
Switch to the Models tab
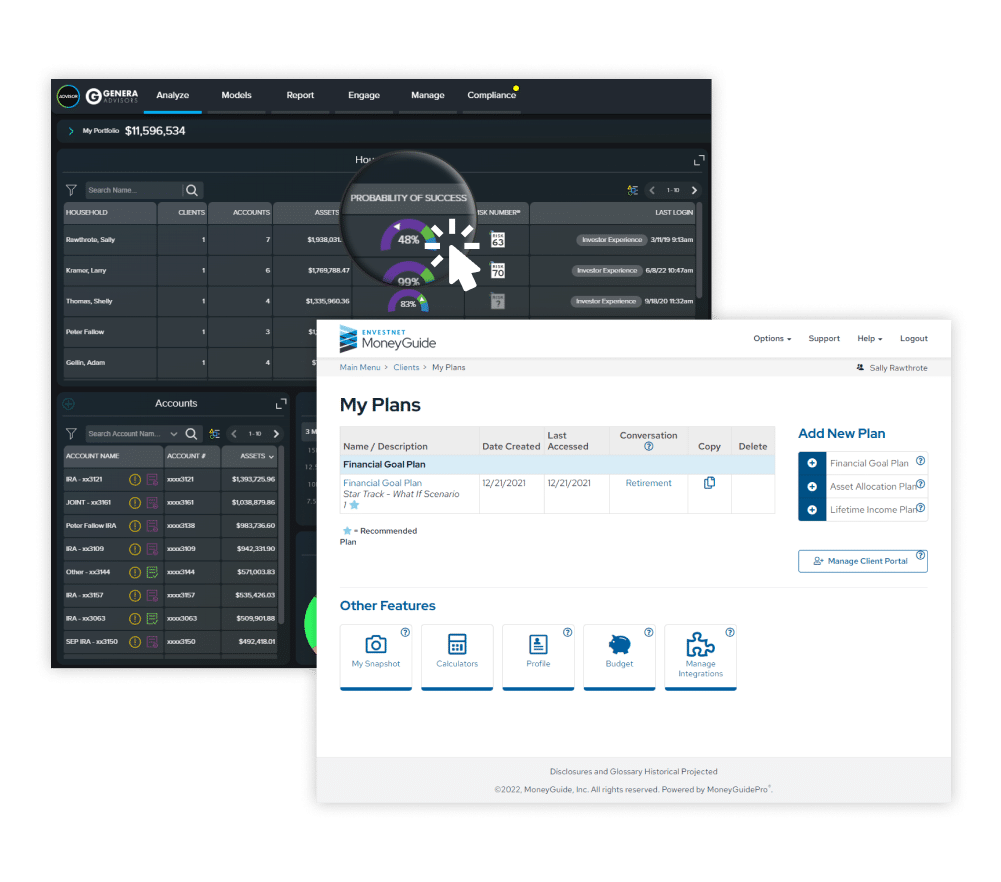point(236,96)
